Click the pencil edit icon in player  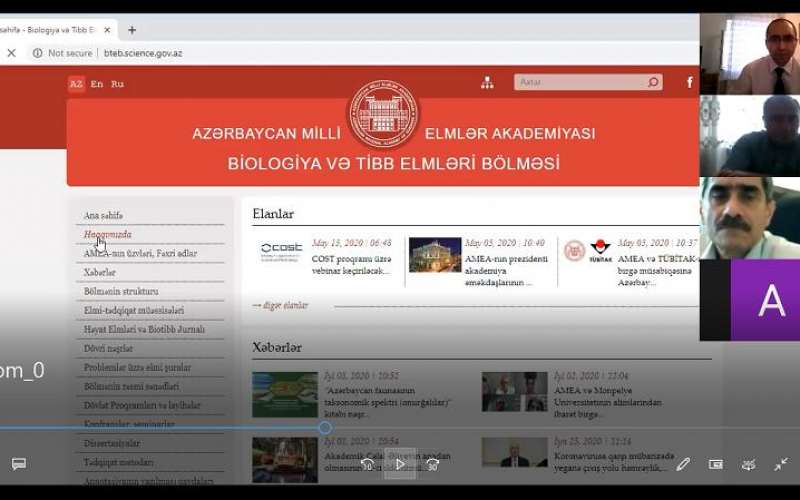tap(683, 464)
